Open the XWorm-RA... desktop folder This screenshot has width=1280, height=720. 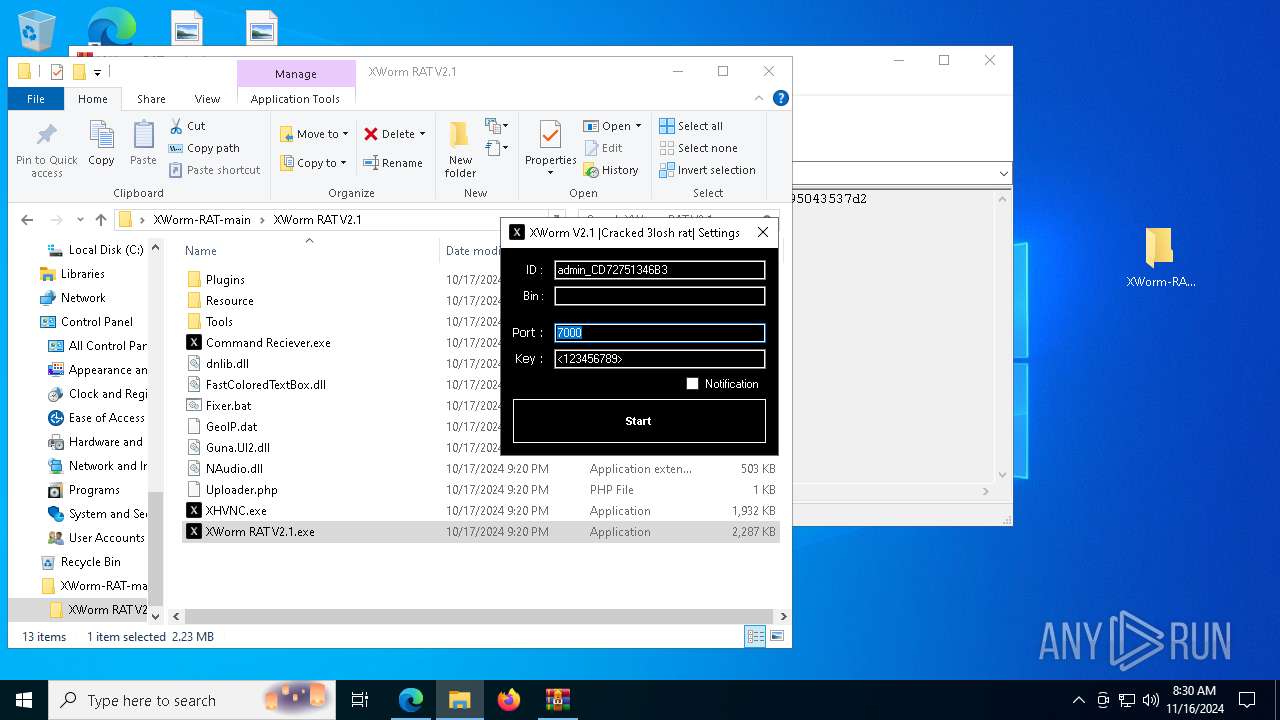tap(1160, 258)
